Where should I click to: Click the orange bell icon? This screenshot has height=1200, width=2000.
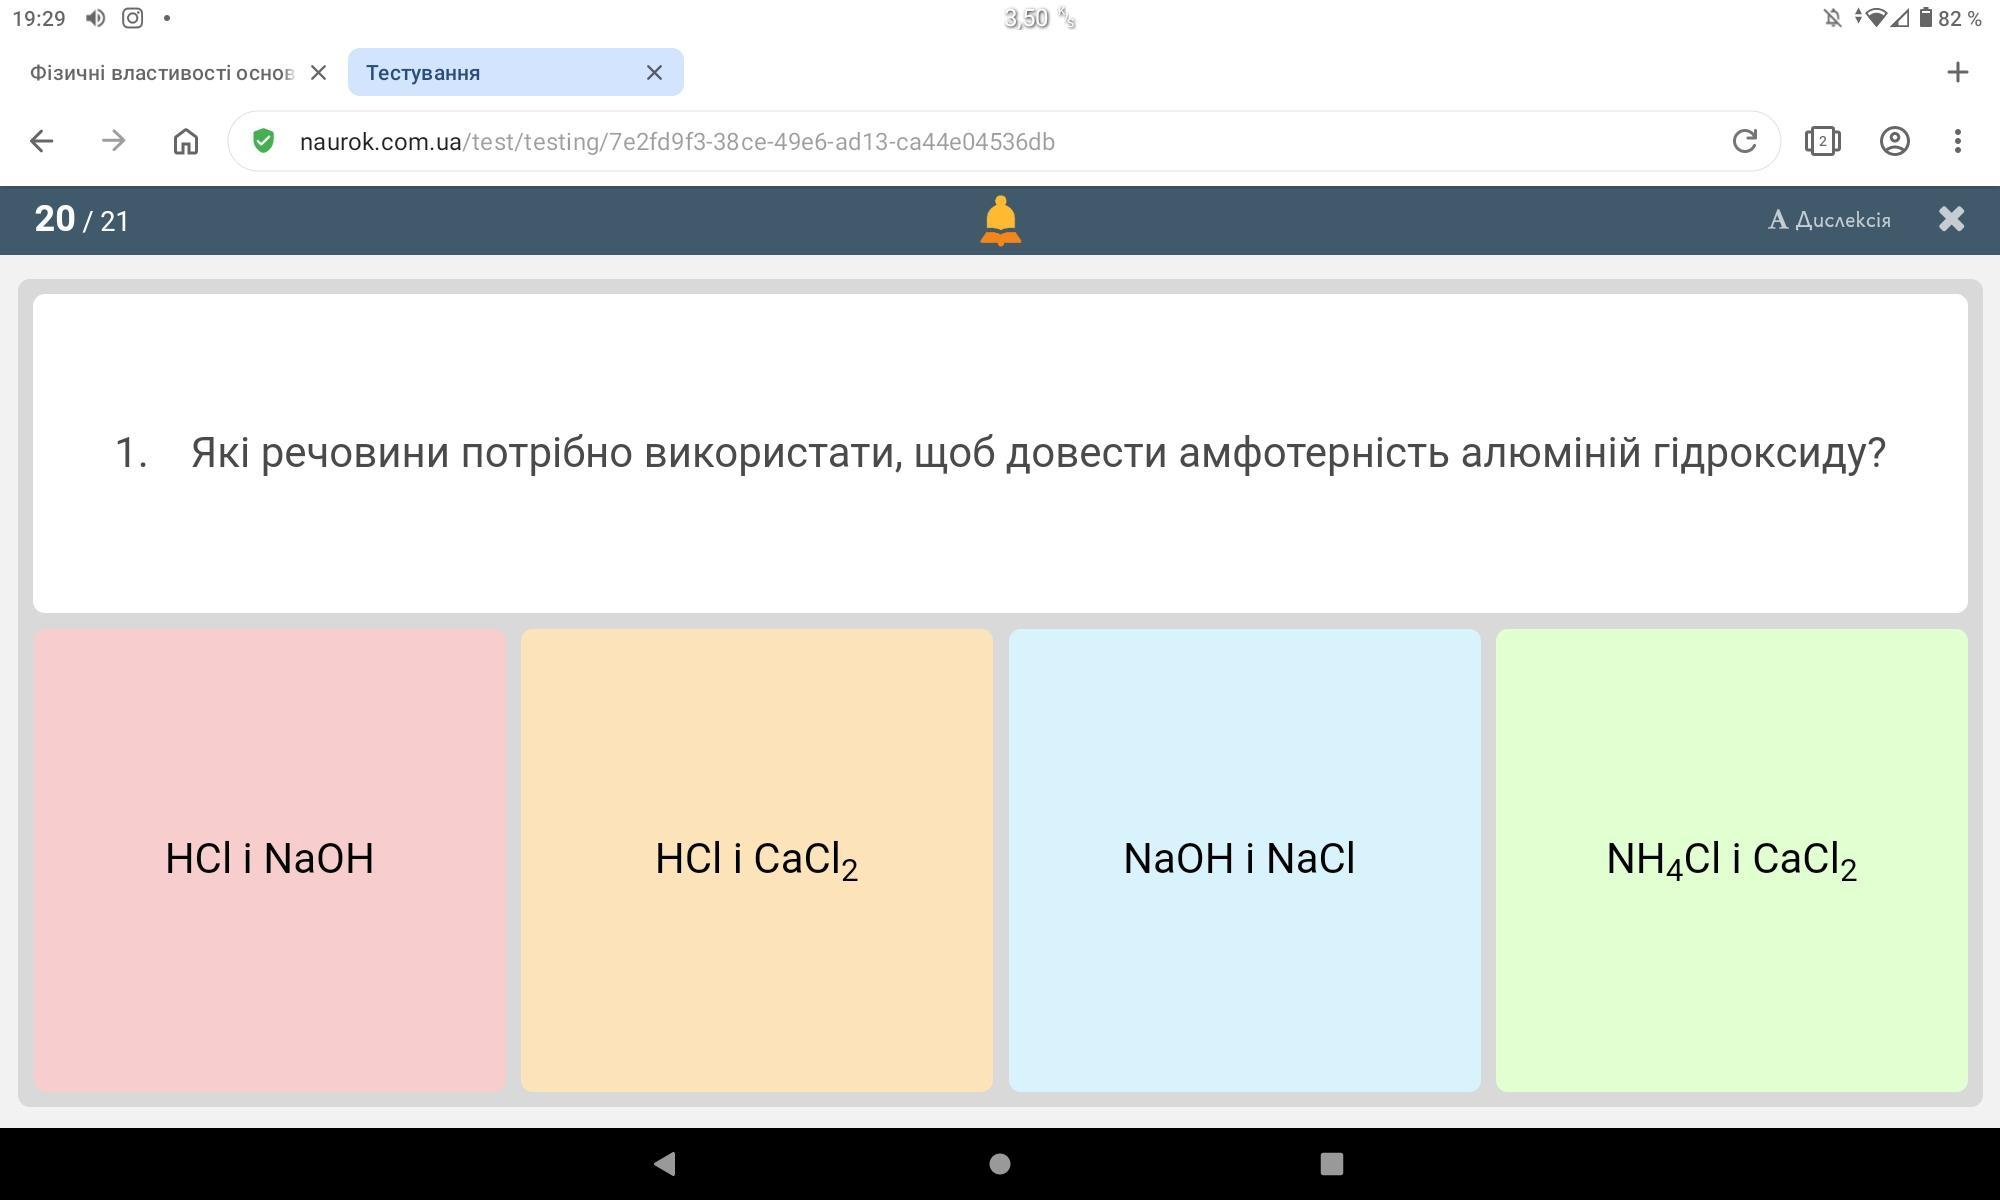tap(1000, 220)
